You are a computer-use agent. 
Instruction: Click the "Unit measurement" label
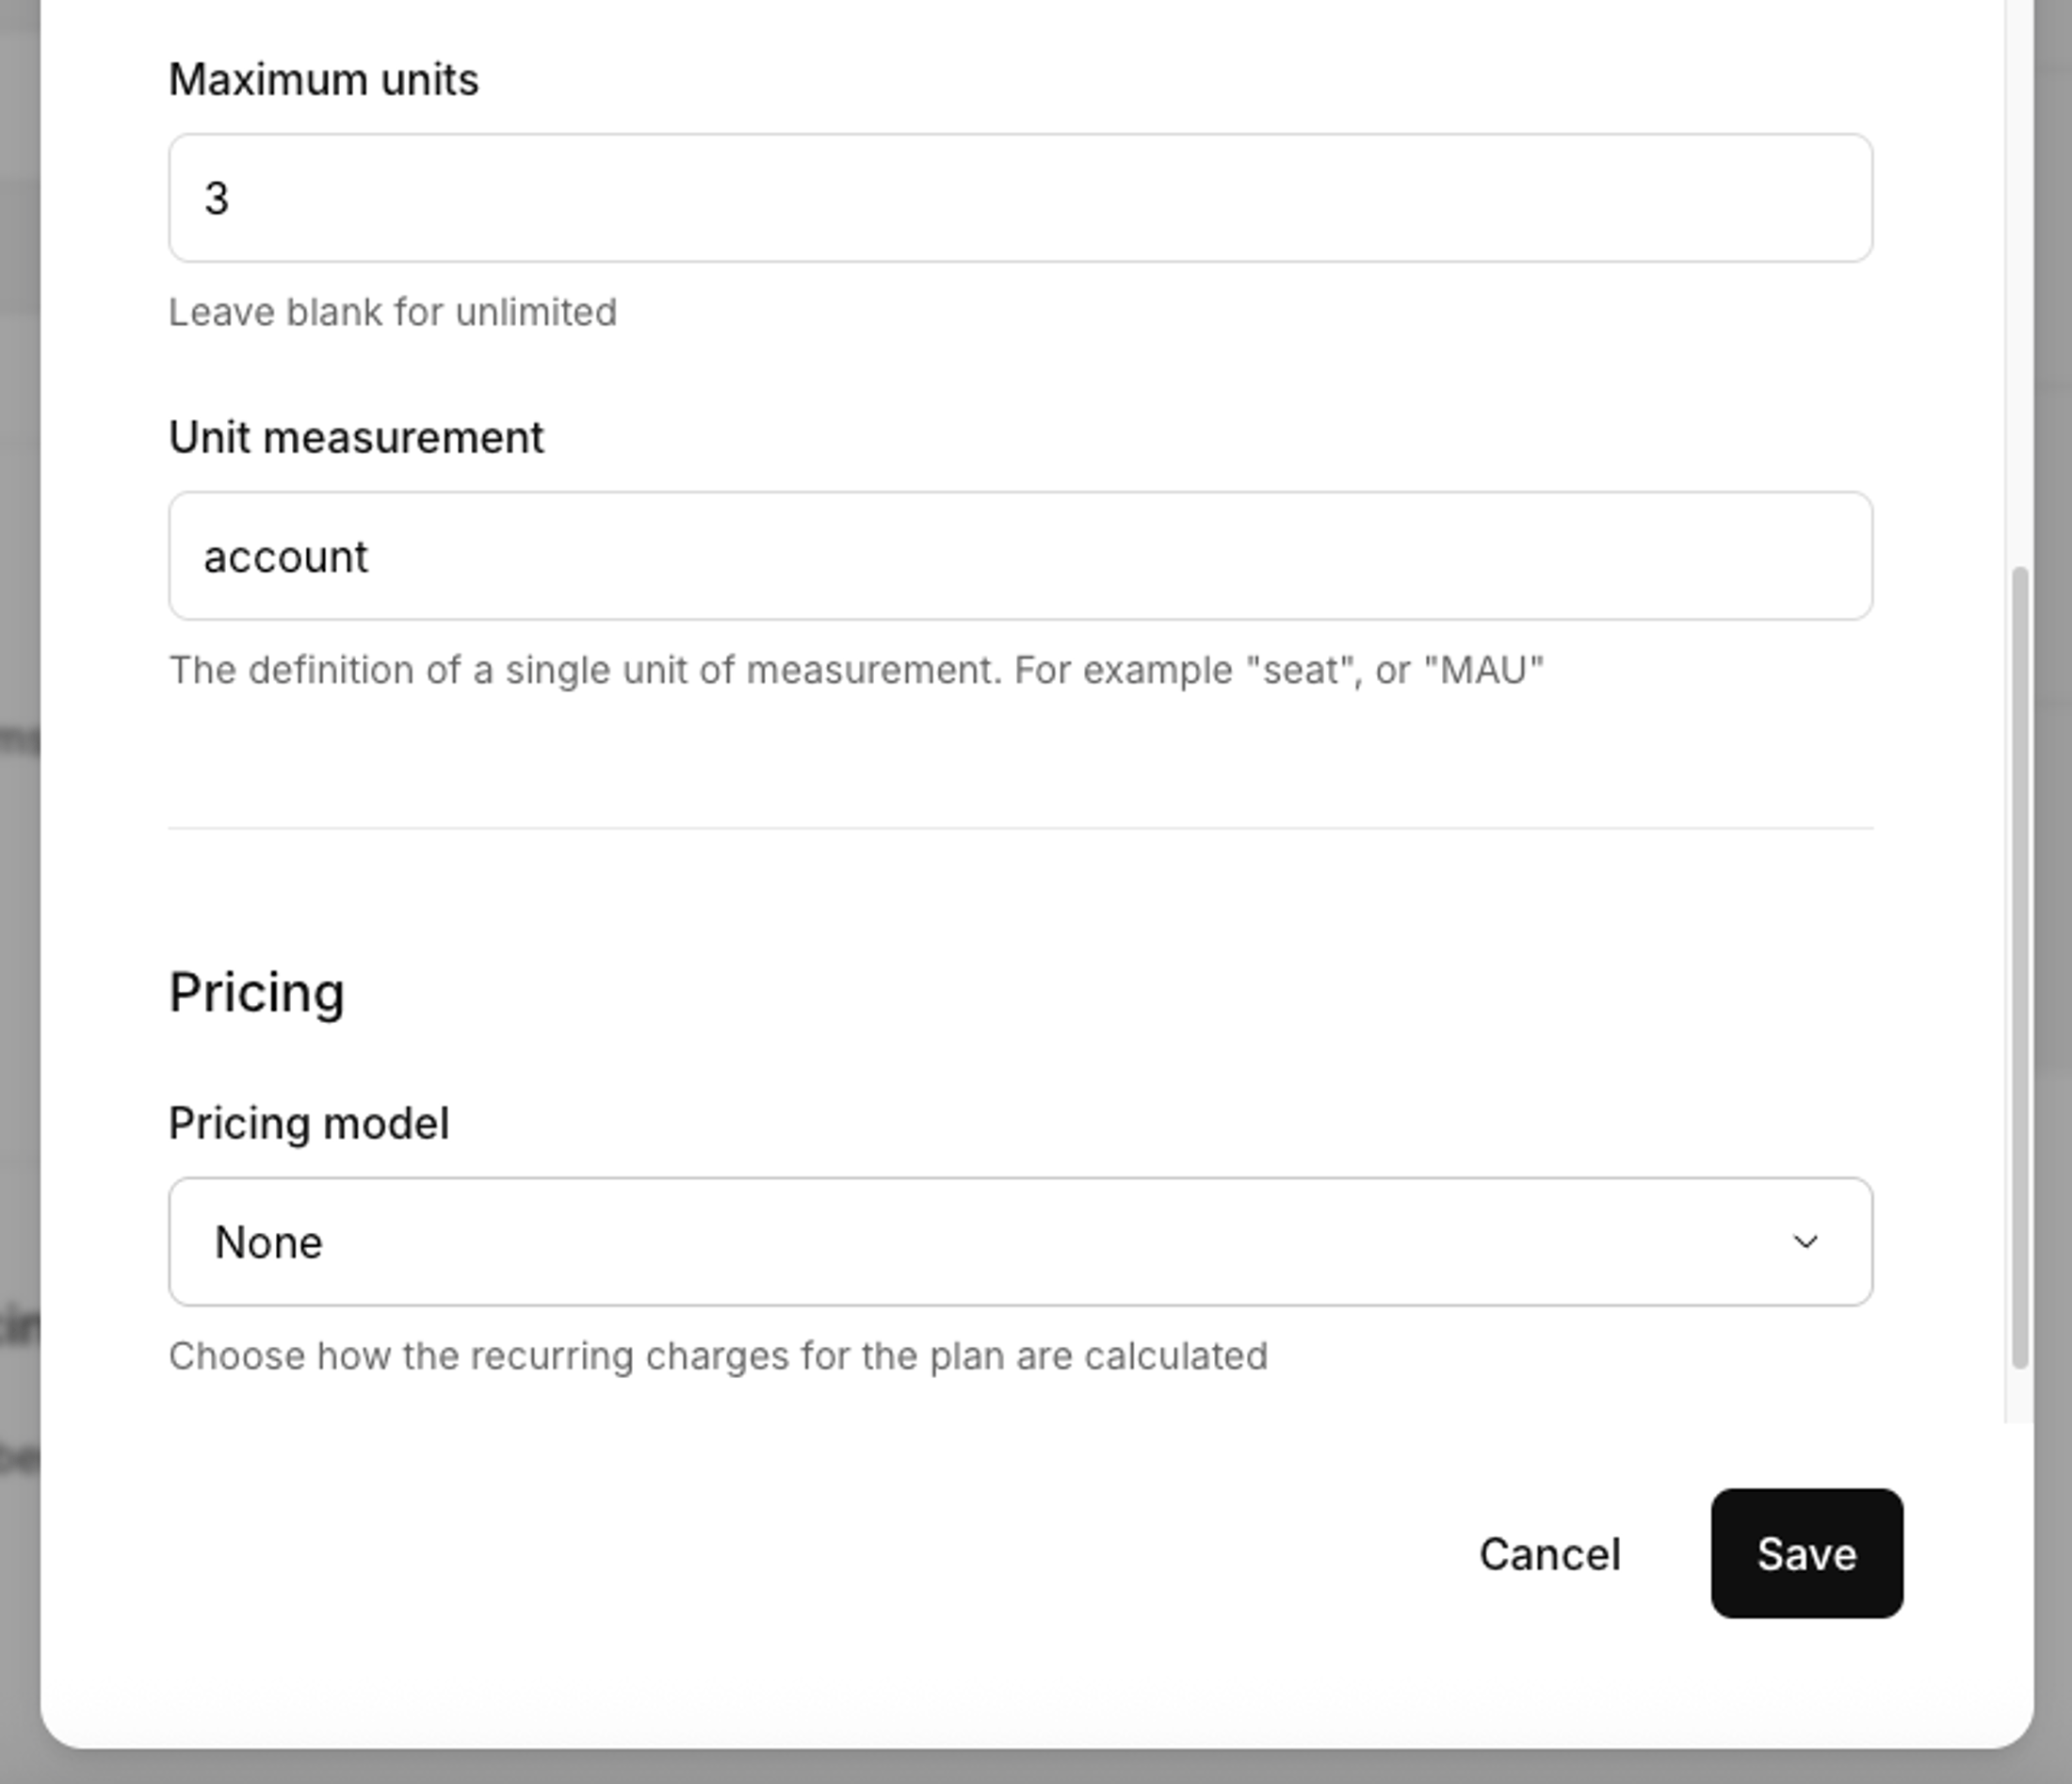pos(356,438)
